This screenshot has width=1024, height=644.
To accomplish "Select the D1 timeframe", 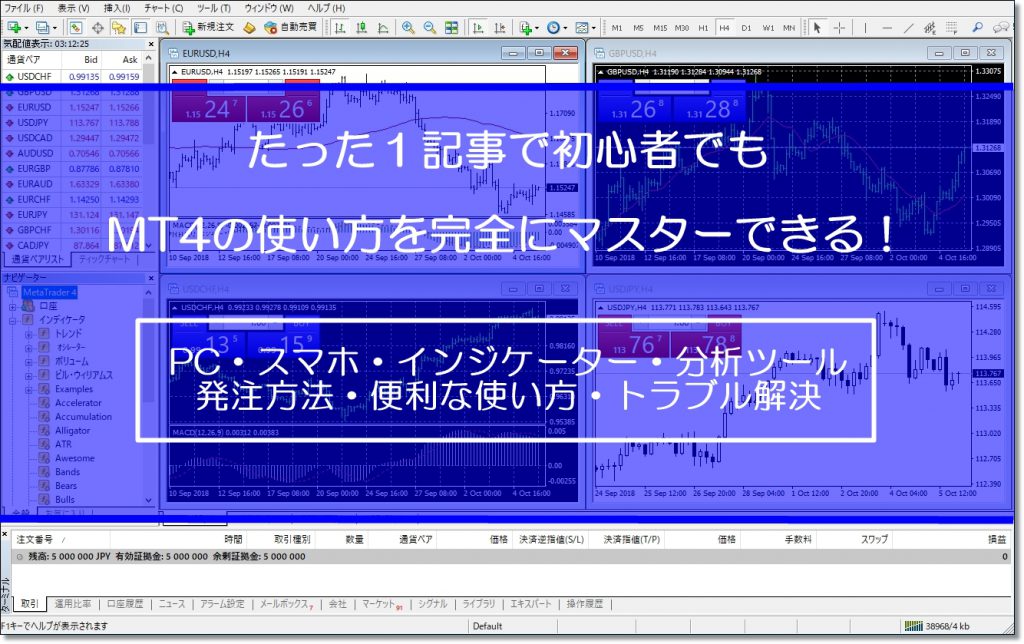I will [746, 28].
